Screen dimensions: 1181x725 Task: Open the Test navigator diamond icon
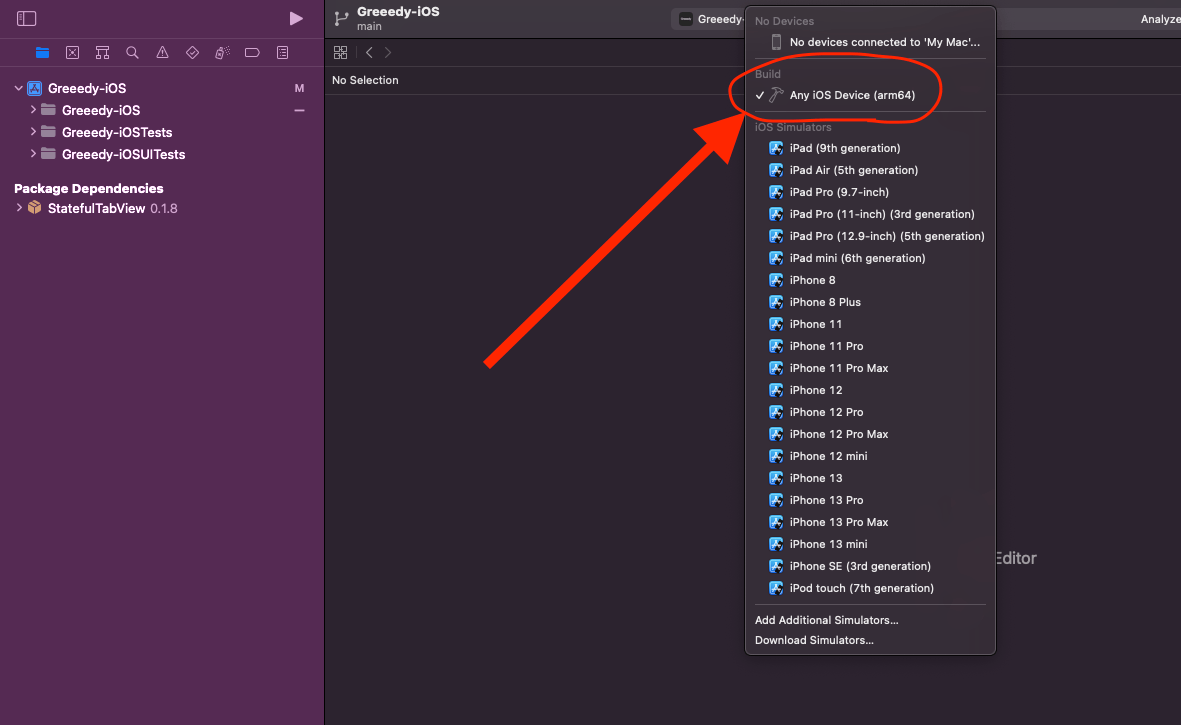coord(192,53)
